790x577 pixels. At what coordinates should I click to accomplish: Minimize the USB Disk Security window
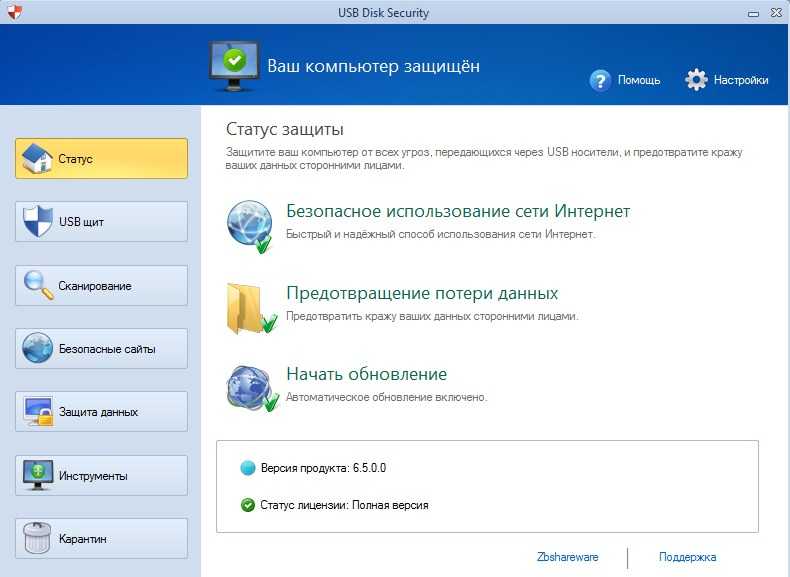tap(753, 14)
